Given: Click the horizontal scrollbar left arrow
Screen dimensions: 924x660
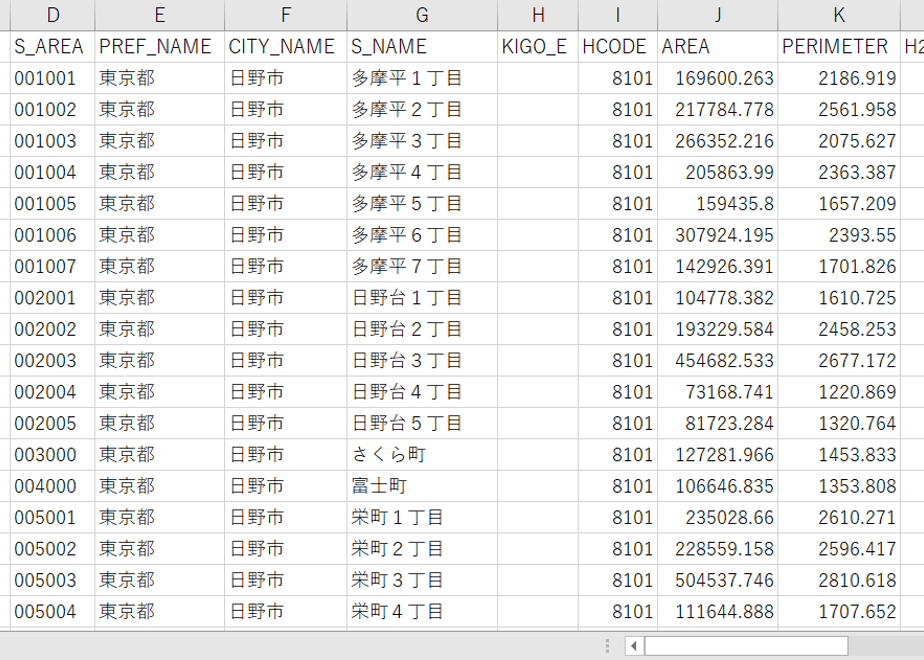Looking at the screenshot, I should tap(634, 646).
